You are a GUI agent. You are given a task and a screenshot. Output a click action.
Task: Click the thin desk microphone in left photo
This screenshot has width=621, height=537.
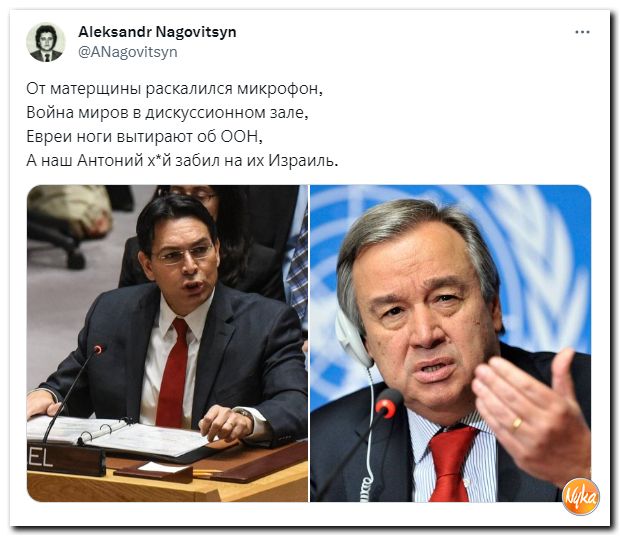72,392
